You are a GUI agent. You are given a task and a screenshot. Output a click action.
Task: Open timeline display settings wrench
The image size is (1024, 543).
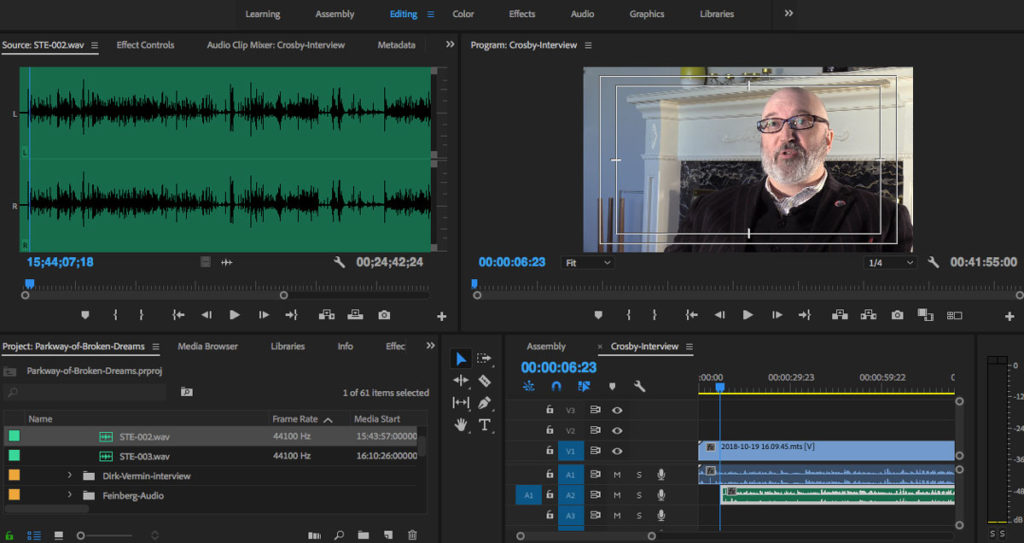point(639,386)
